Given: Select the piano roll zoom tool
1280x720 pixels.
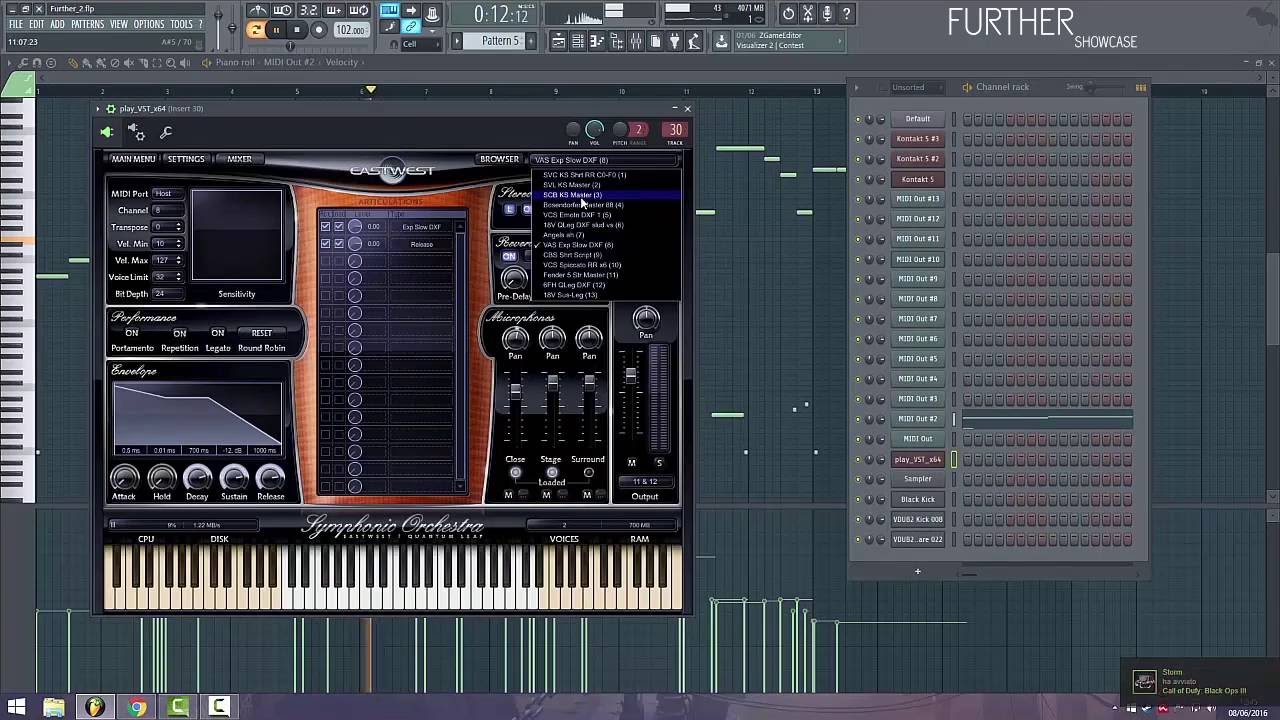Looking at the screenshot, I should (171, 62).
